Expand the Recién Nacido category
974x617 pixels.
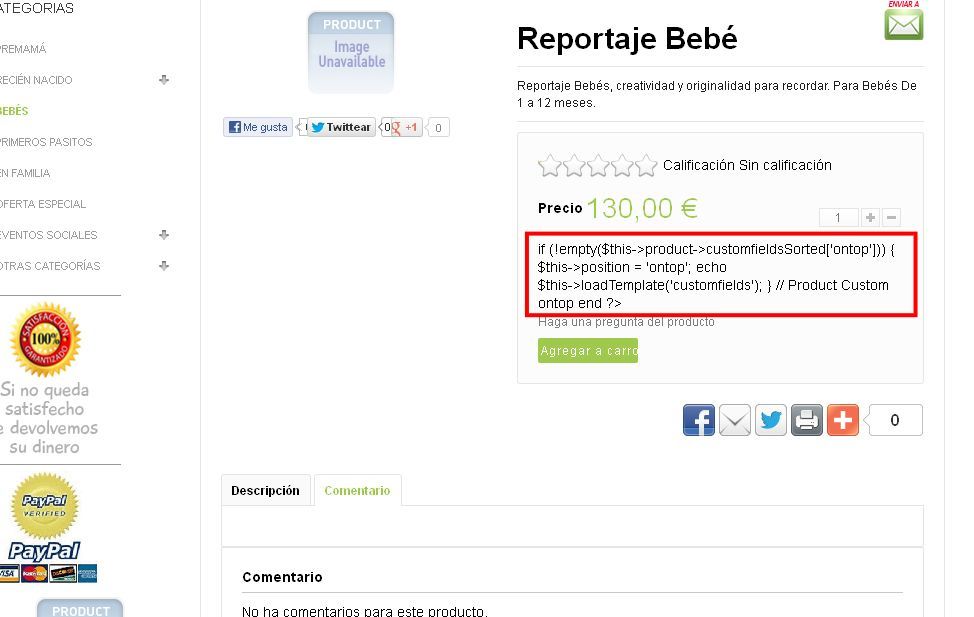pyautogui.click(x=164, y=80)
